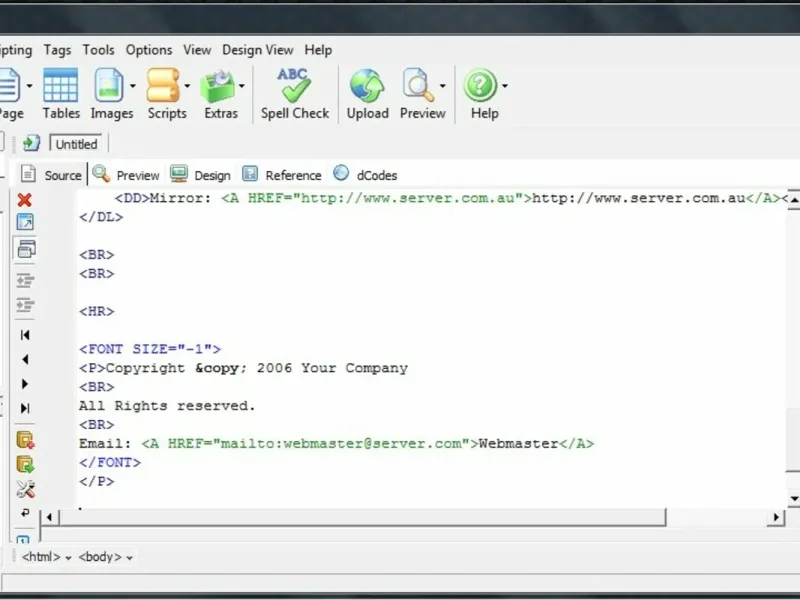
Task: Switch to the Reference tab
Action: coord(282,175)
